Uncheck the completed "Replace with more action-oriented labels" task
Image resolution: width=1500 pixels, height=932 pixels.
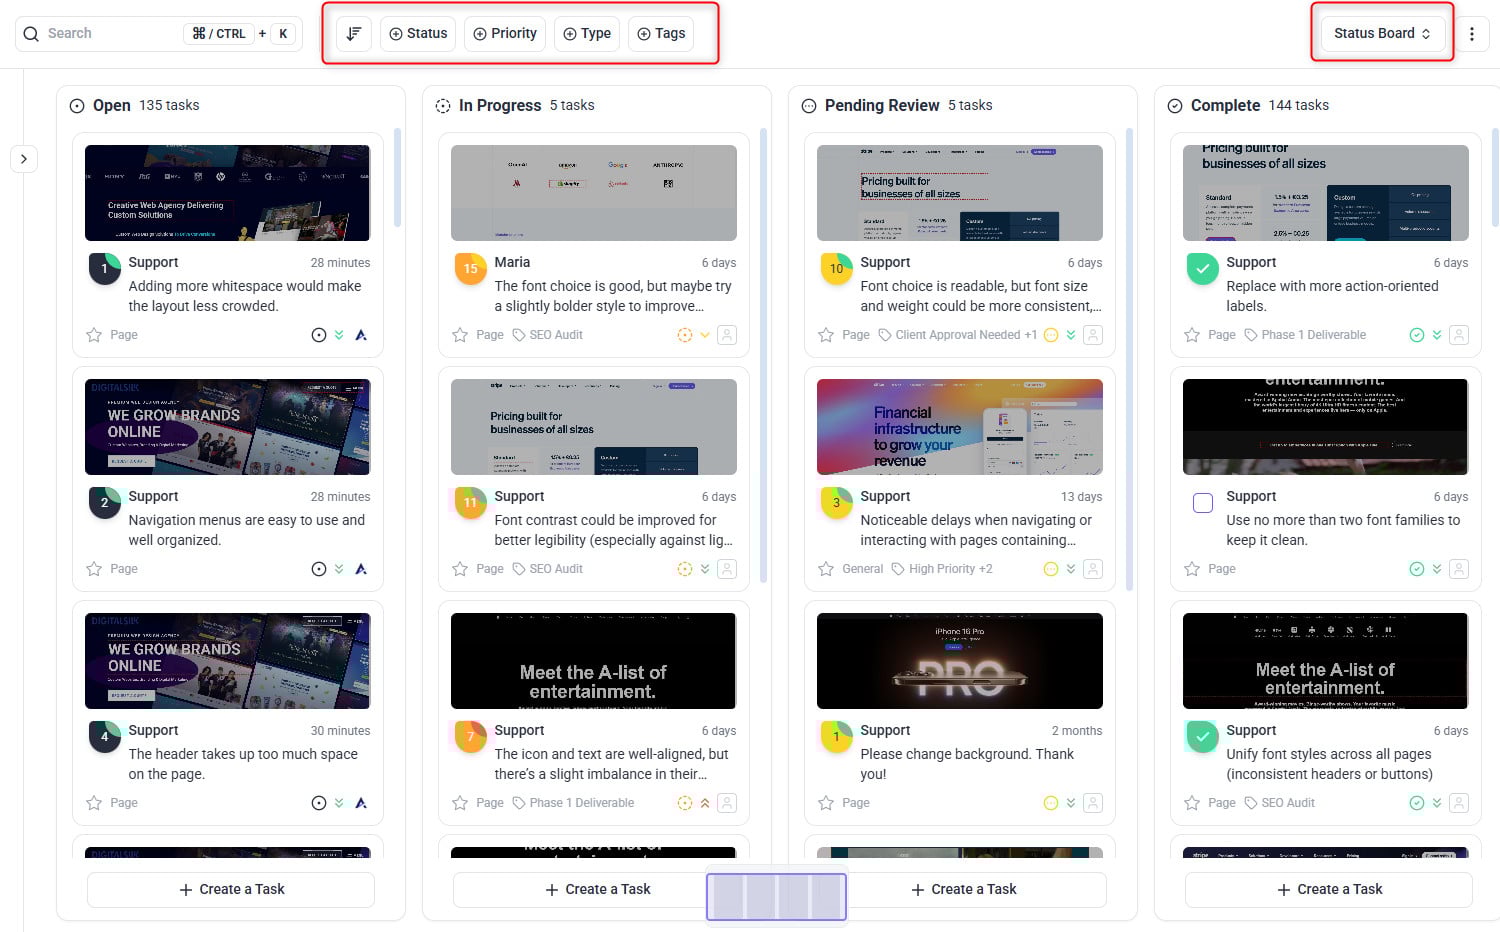(x=1202, y=269)
